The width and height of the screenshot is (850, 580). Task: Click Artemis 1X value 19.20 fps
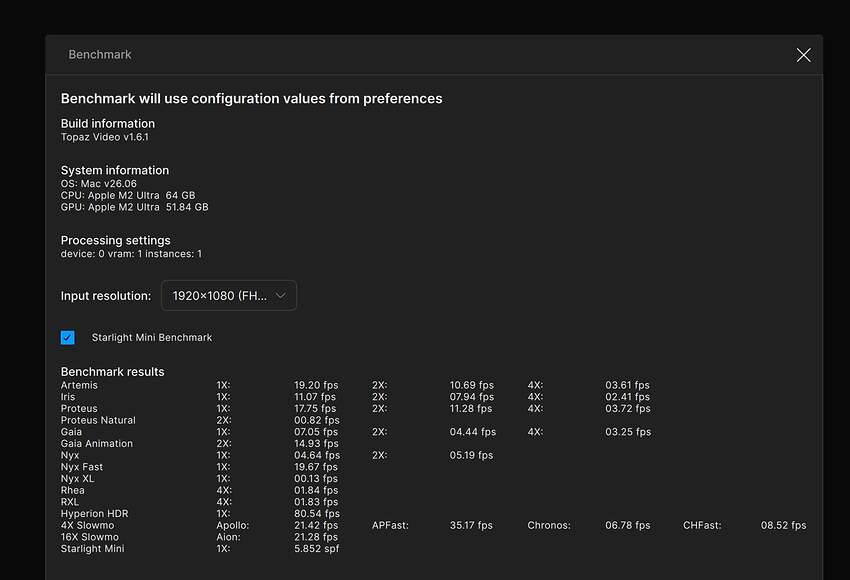[x=316, y=385]
